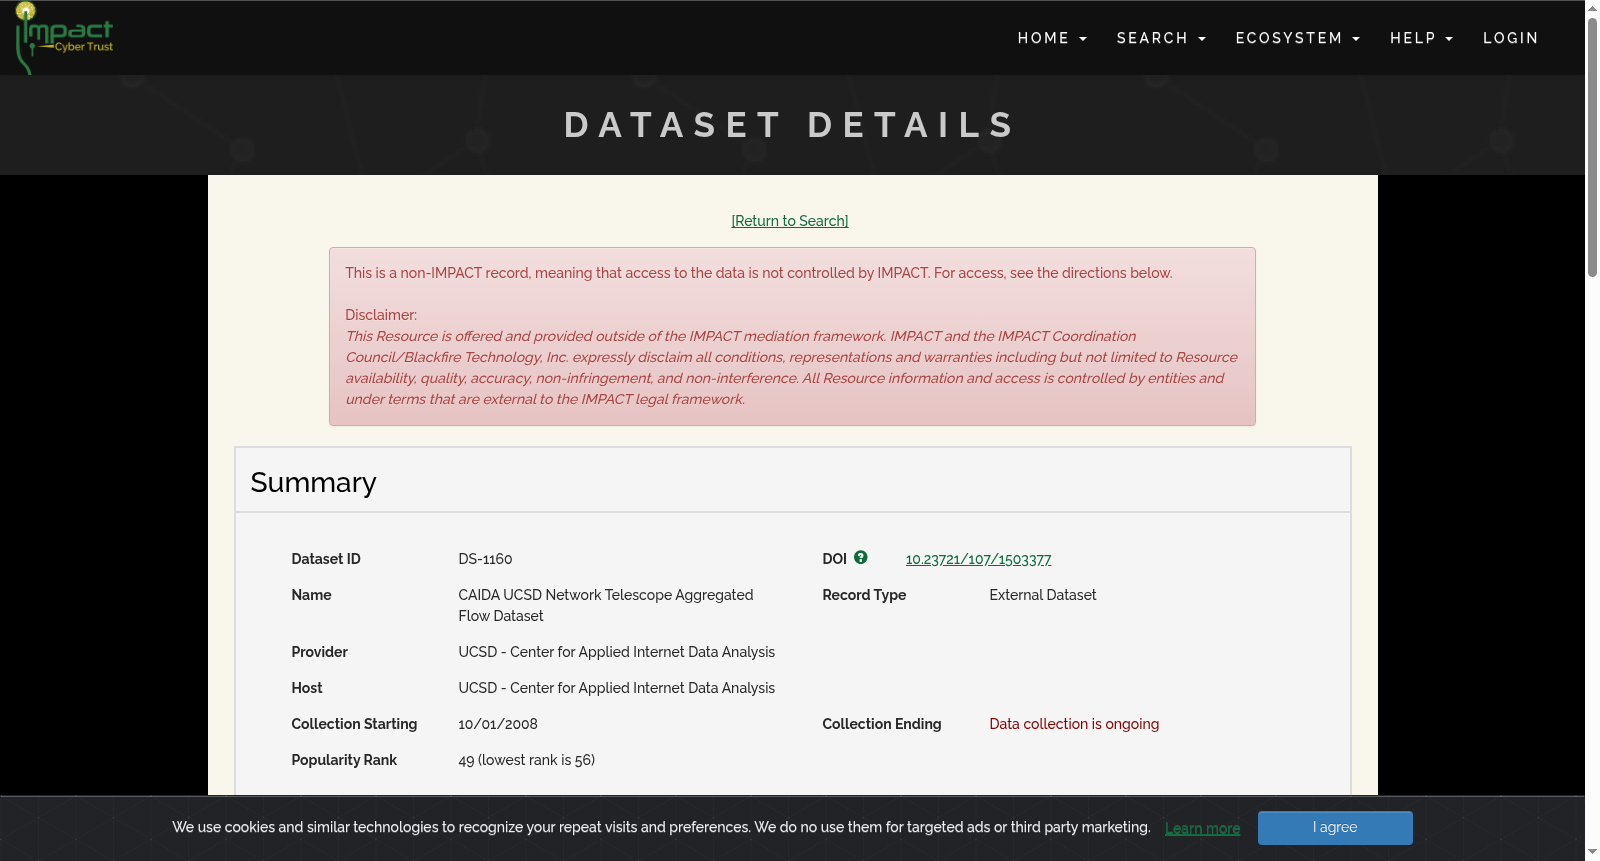Image resolution: width=1600 pixels, height=861 pixels.
Task: Click the red disclaimer alert box
Action: click(x=792, y=337)
